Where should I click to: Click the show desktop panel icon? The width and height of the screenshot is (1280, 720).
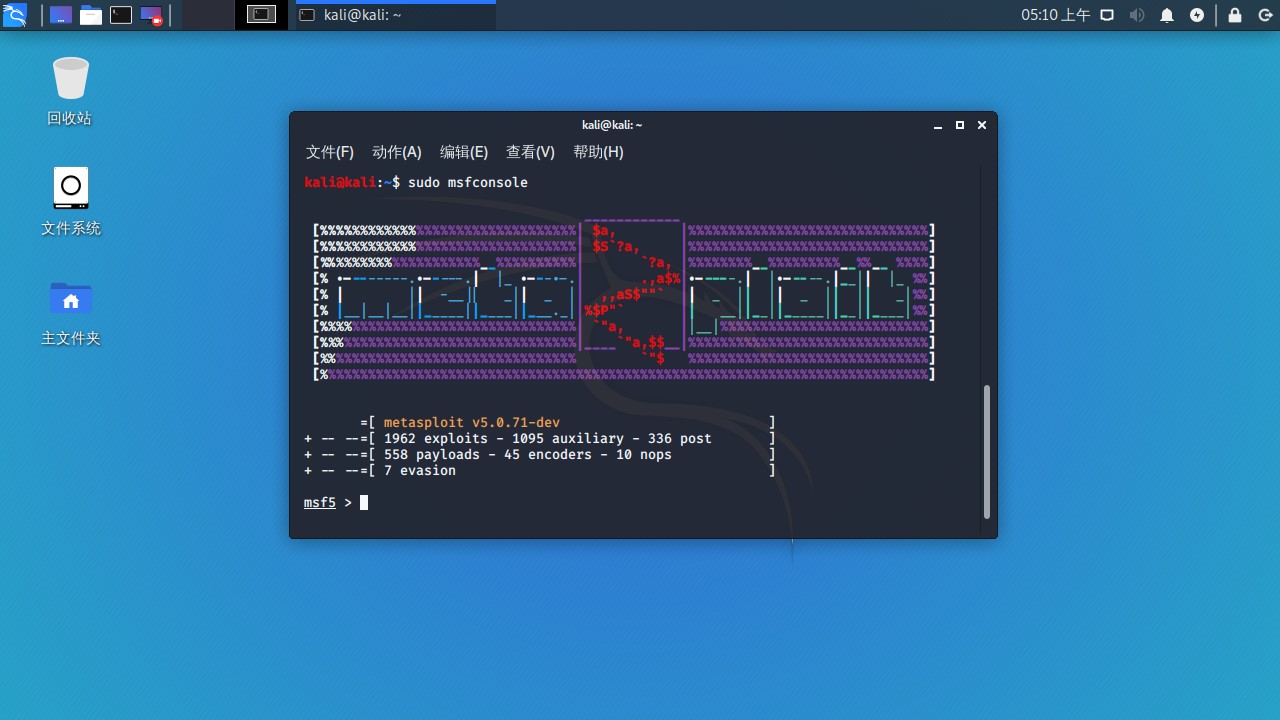[x=61, y=15]
